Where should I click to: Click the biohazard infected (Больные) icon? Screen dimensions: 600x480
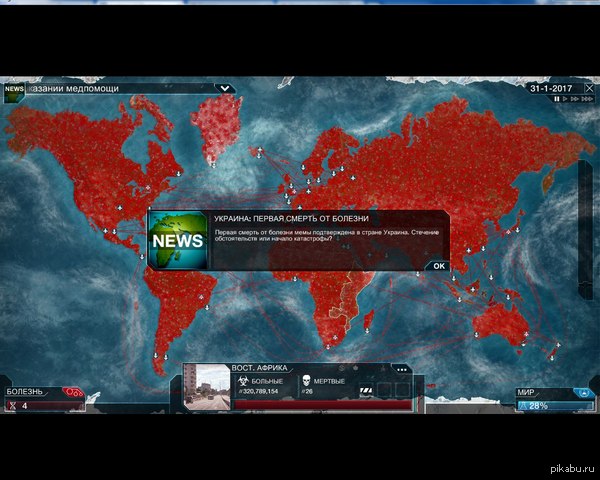[x=240, y=382]
